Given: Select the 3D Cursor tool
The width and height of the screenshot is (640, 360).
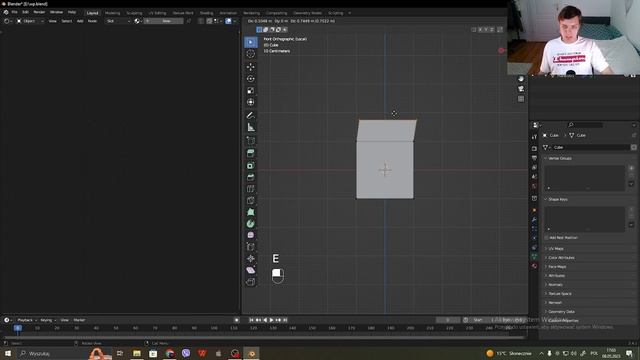Looking at the screenshot, I should tap(251, 54).
